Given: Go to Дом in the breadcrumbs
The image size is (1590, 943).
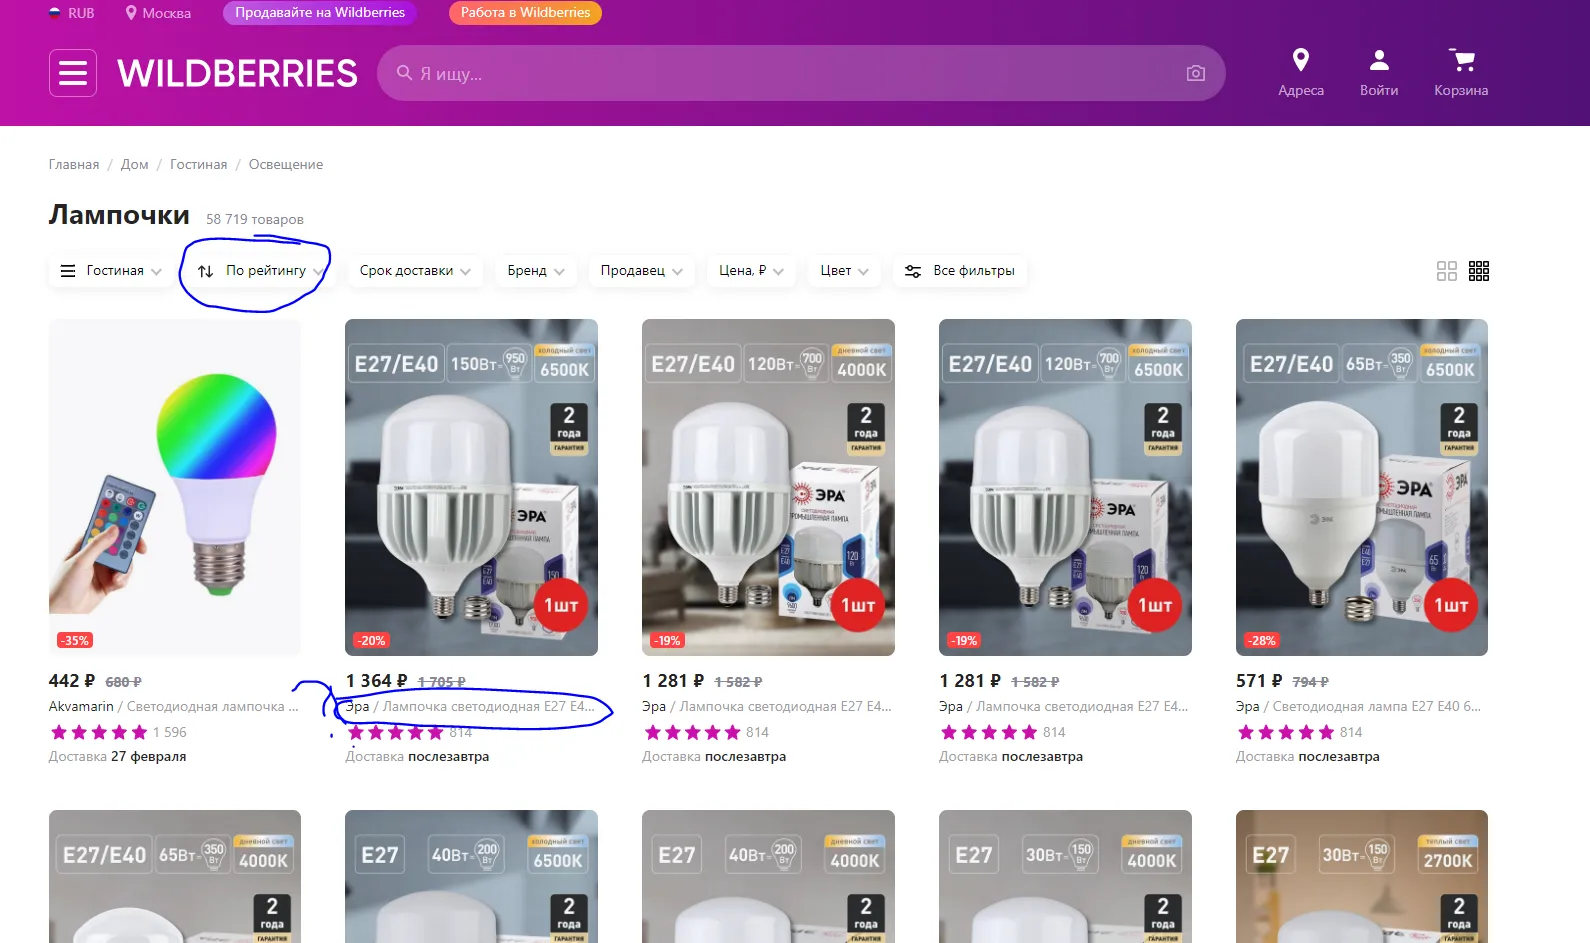Looking at the screenshot, I should tap(134, 165).
